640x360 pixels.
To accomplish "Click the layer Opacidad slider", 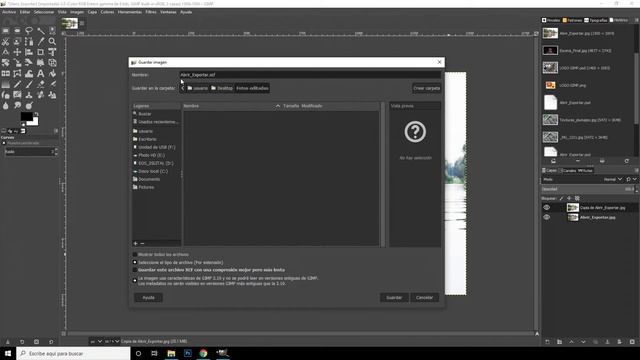I will [588, 189].
